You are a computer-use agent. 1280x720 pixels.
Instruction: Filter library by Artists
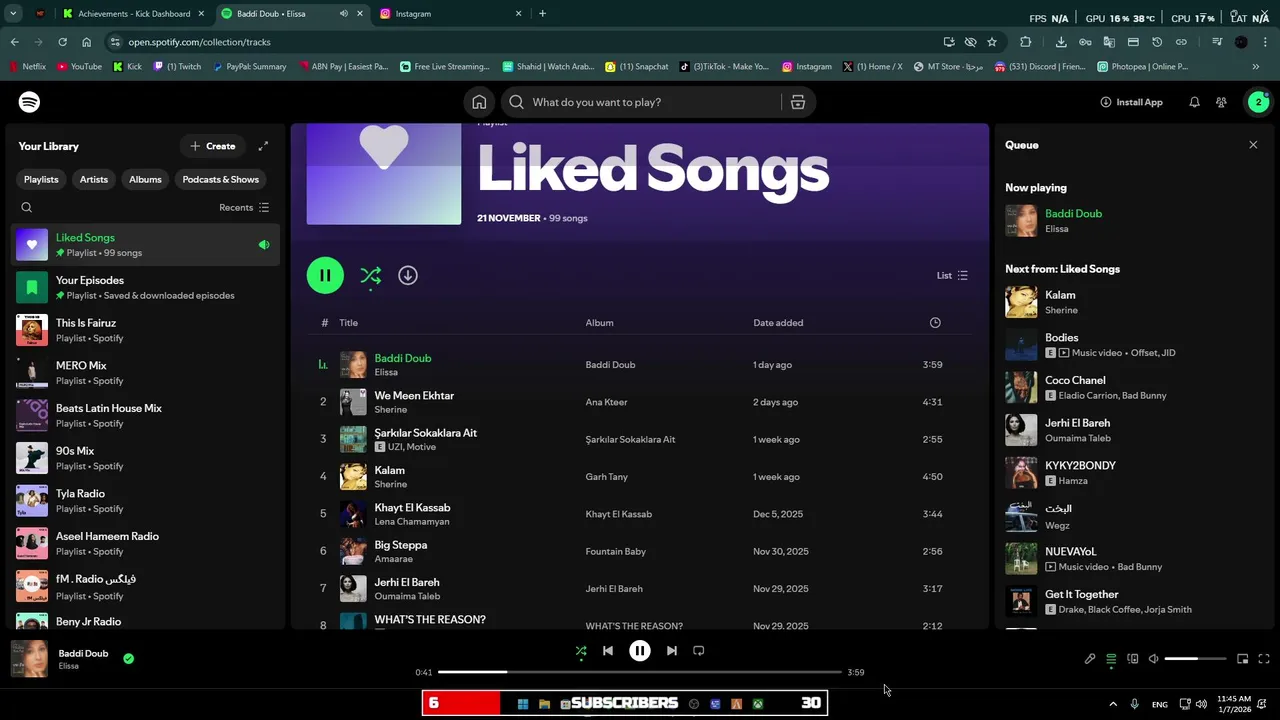tap(94, 180)
